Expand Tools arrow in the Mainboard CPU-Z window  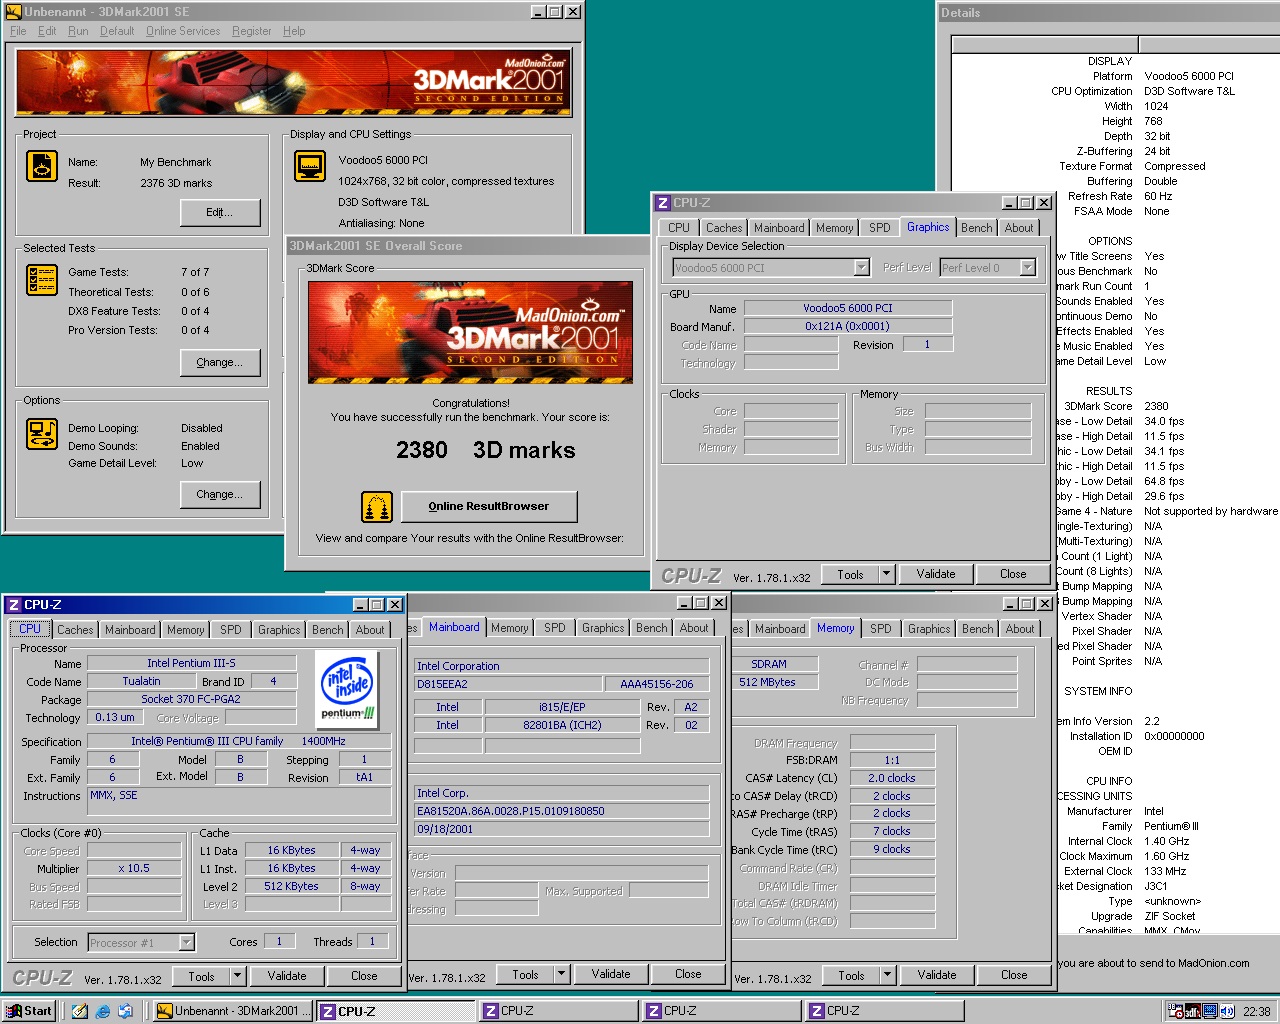tap(562, 974)
